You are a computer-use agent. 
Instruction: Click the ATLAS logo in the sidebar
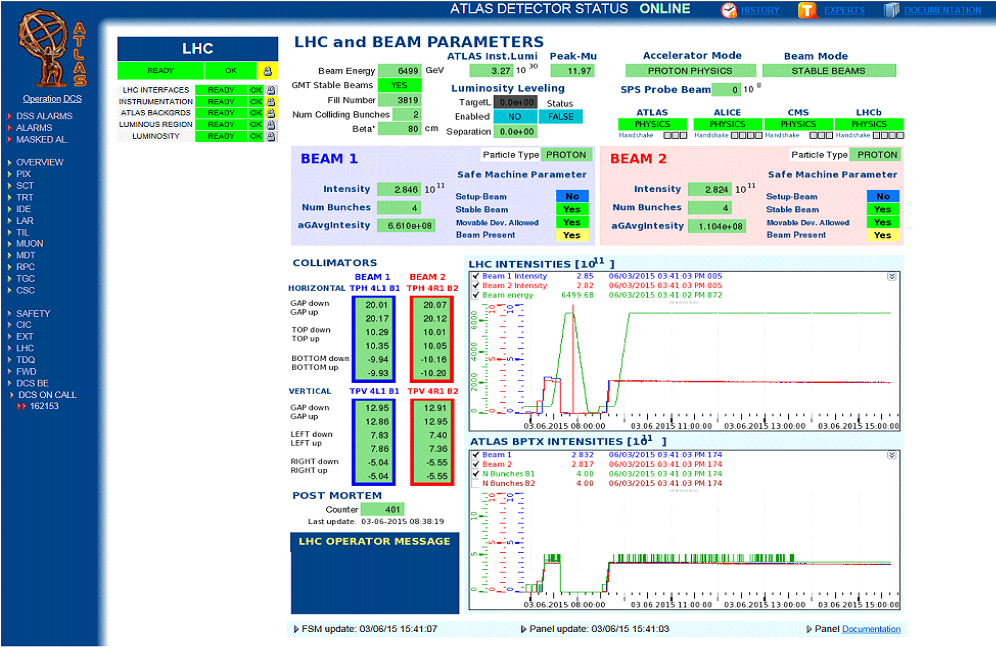coord(50,48)
